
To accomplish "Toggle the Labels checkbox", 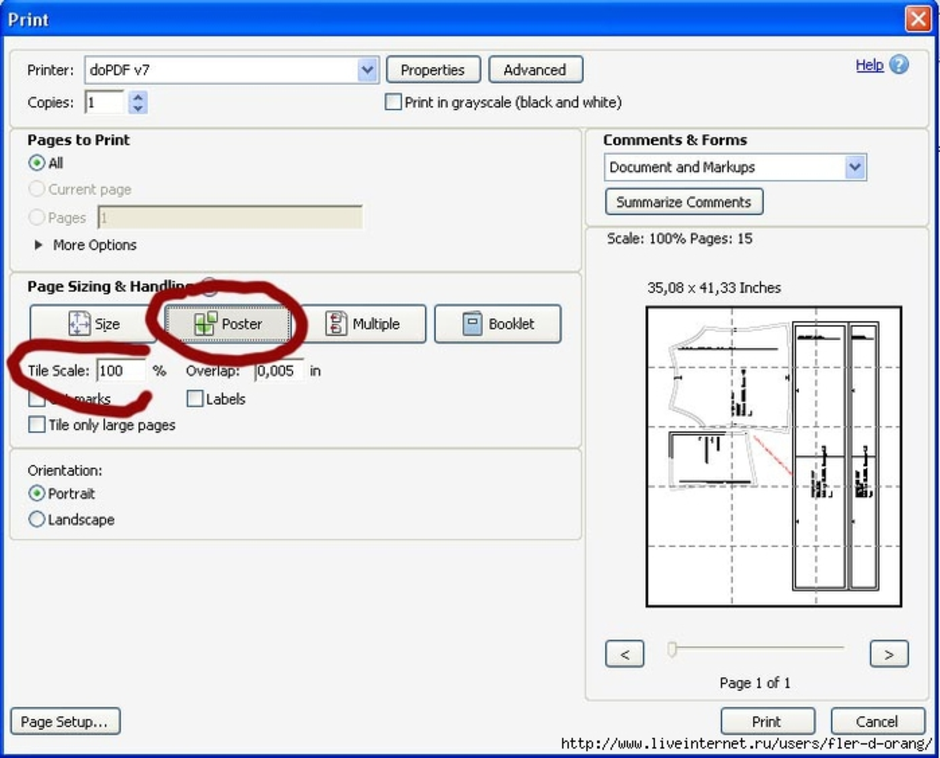I will click(x=195, y=399).
